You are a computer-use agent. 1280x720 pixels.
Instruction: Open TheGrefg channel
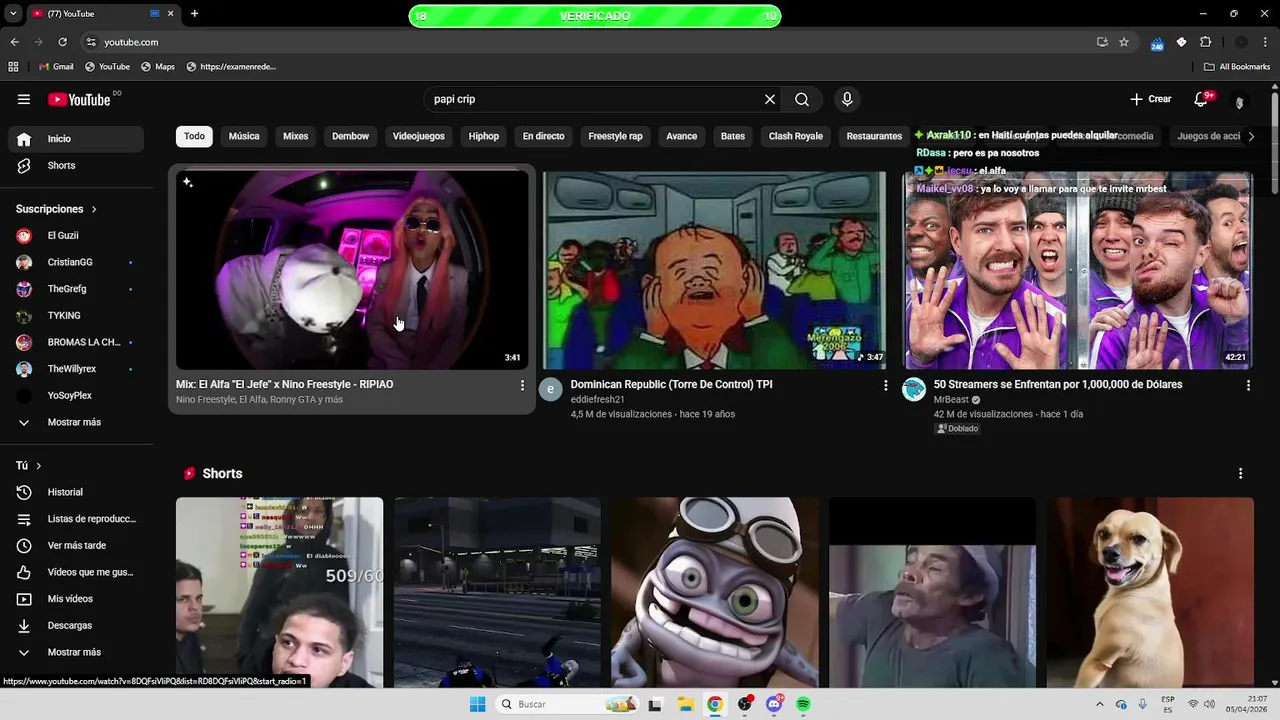76,289
